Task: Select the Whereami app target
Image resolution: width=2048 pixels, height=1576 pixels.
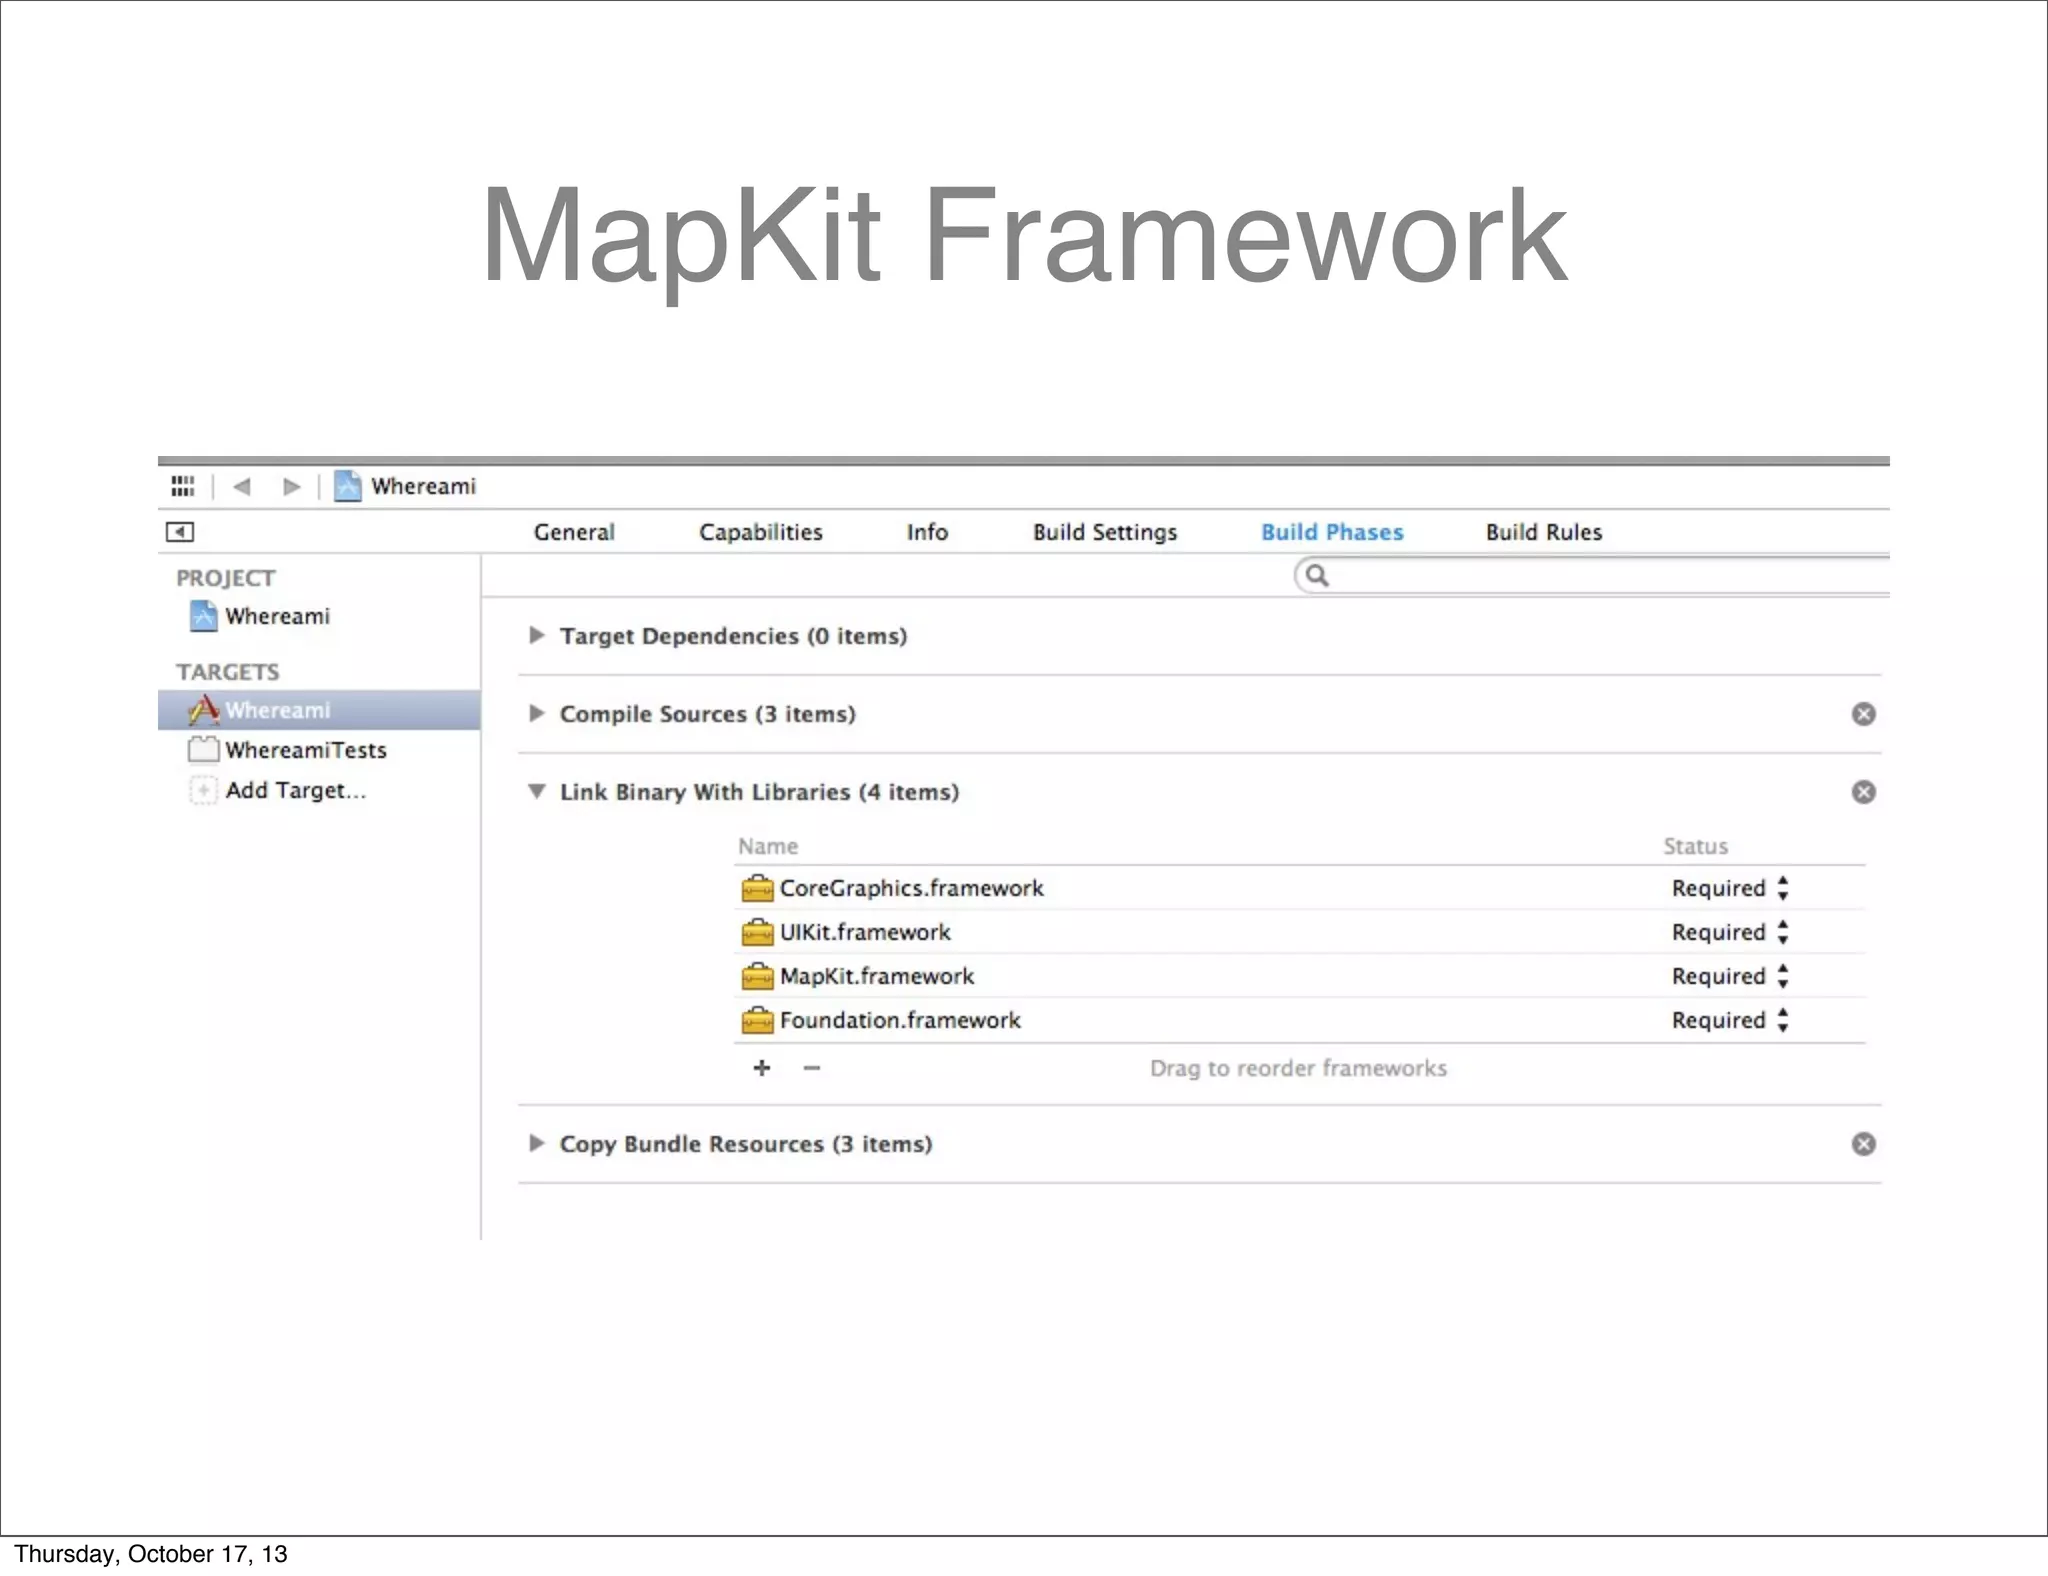Action: click(319, 710)
